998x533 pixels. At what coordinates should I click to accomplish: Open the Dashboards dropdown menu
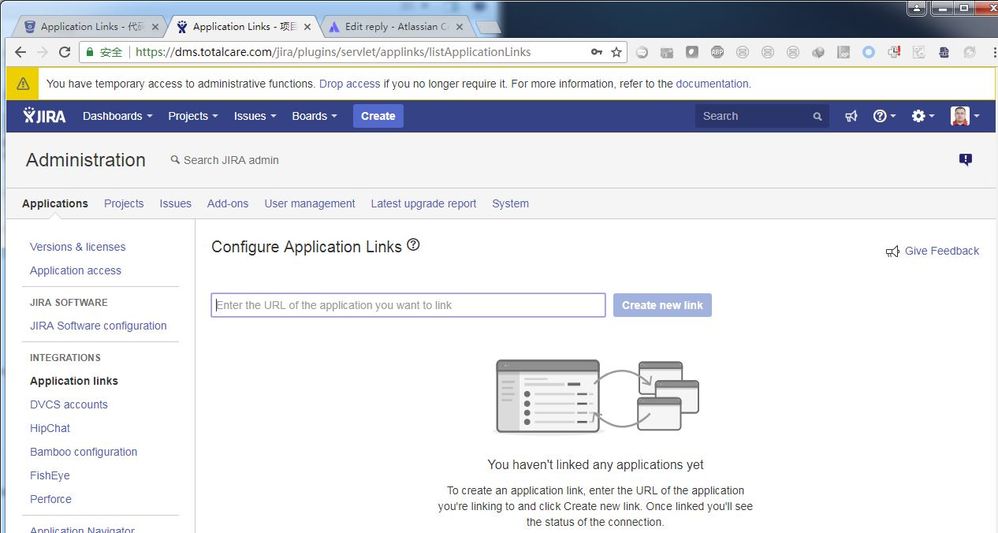click(118, 116)
